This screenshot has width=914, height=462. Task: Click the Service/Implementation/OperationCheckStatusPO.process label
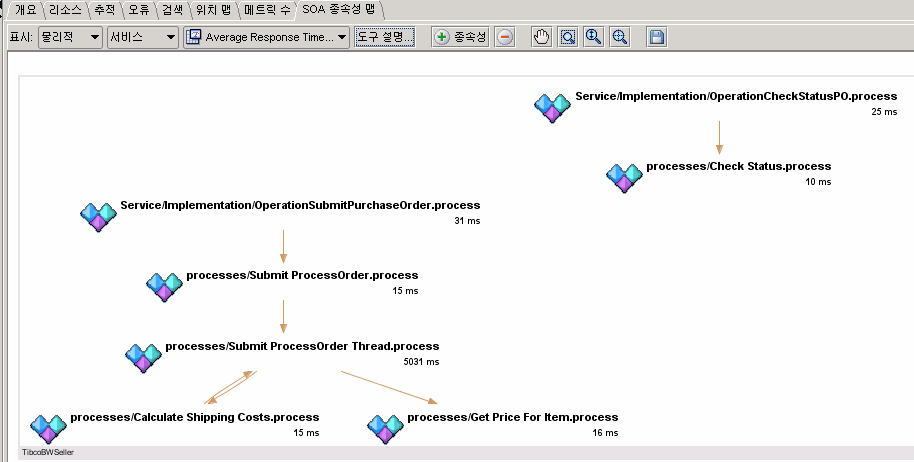pyautogui.click(x=736, y=96)
